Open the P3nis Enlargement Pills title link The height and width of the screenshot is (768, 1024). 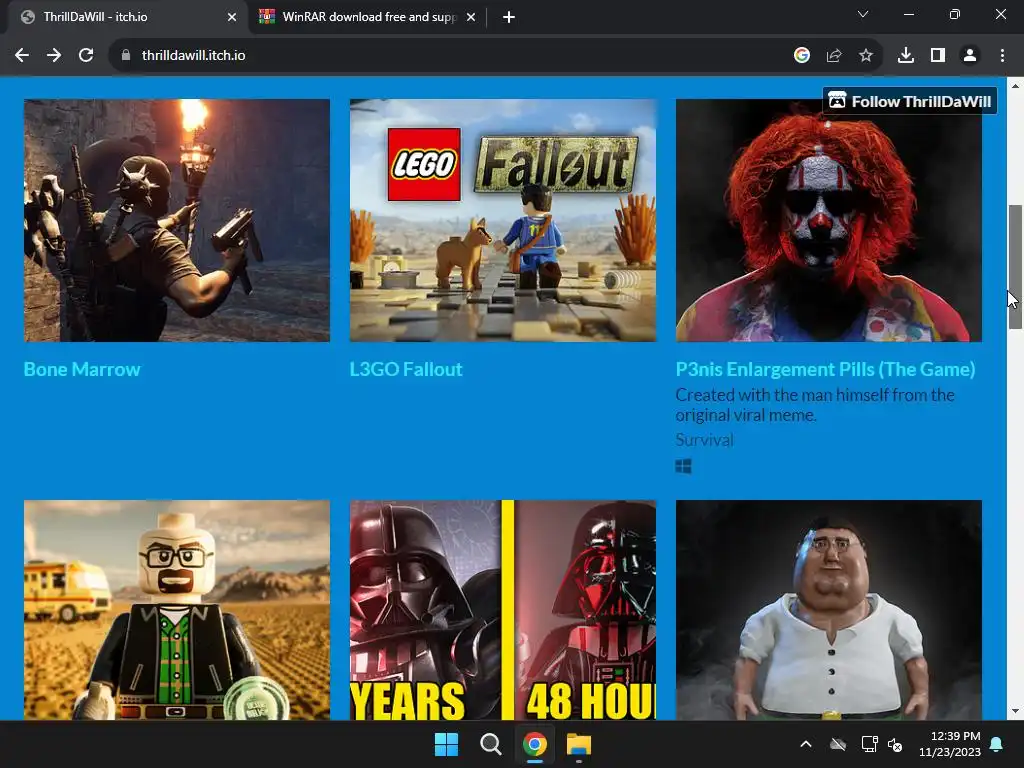pos(825,370)
